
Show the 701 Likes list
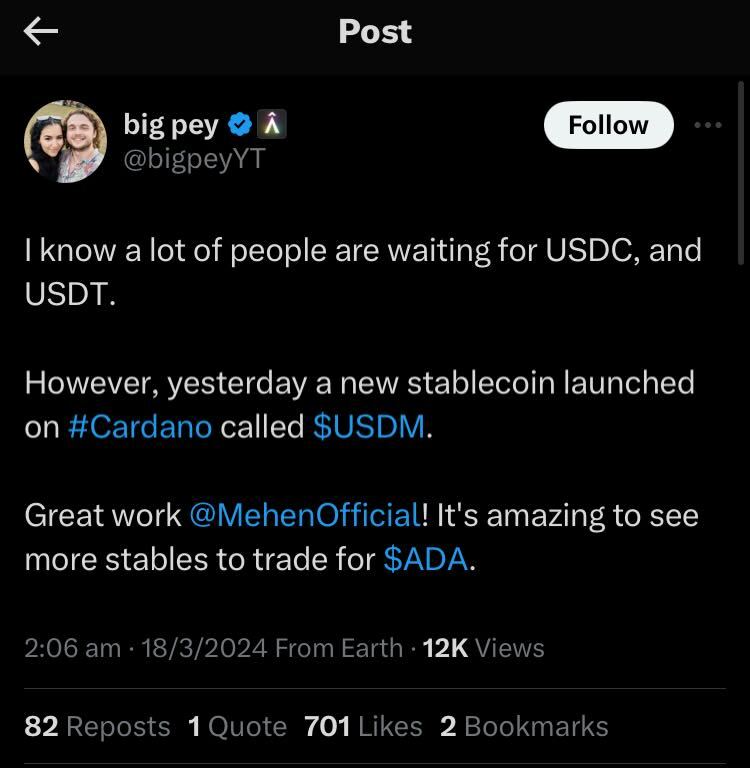point(363,726)
